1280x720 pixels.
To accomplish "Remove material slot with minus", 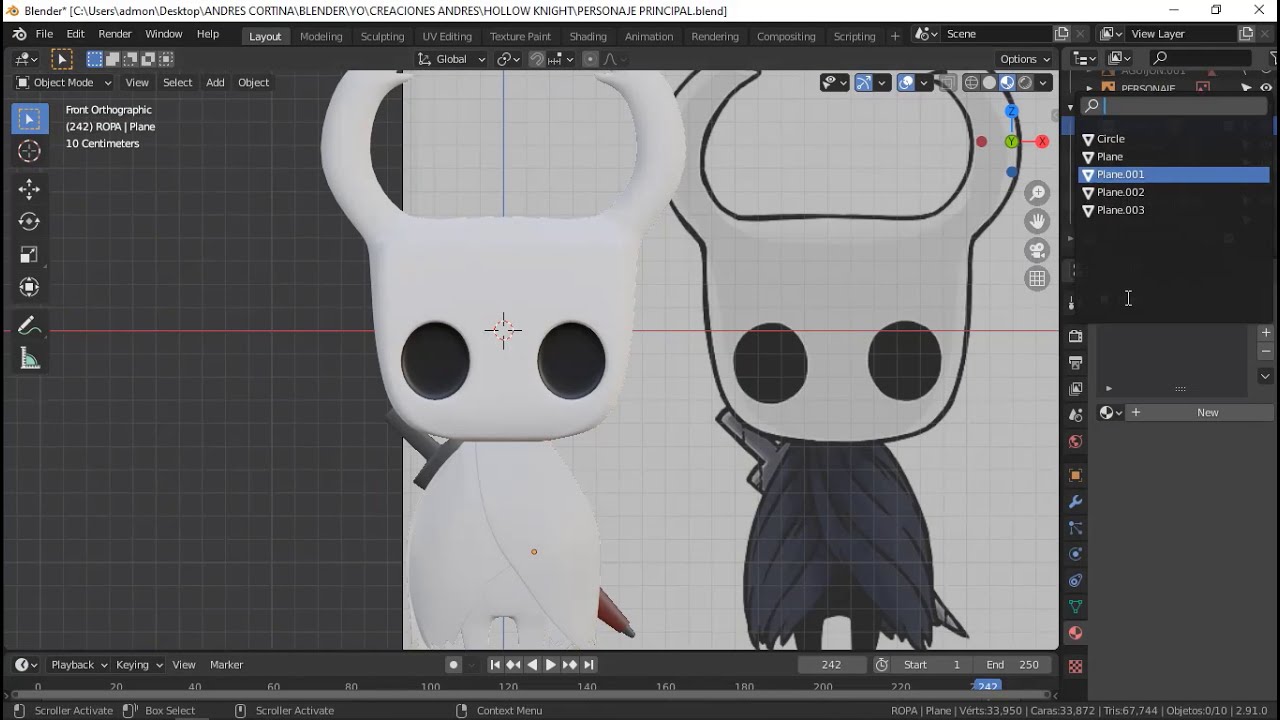I will tap(1265, 352).
